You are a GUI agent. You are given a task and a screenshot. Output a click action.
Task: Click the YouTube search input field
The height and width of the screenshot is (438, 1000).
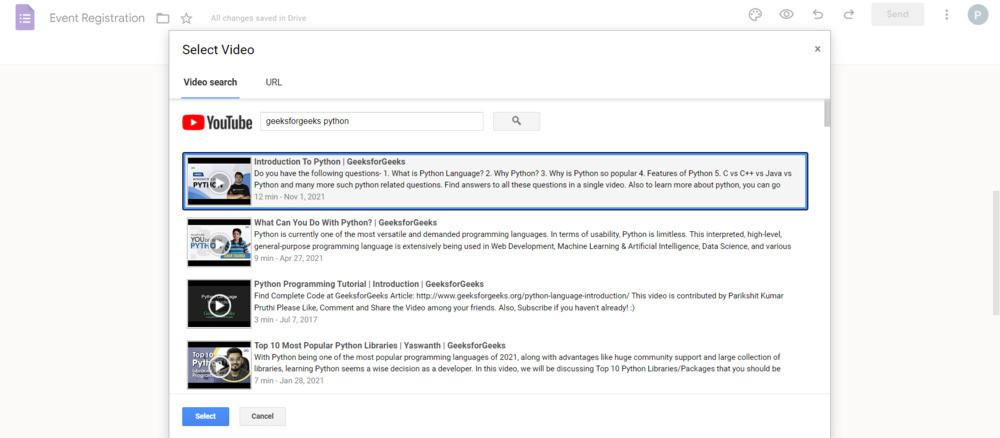(372, 121)
